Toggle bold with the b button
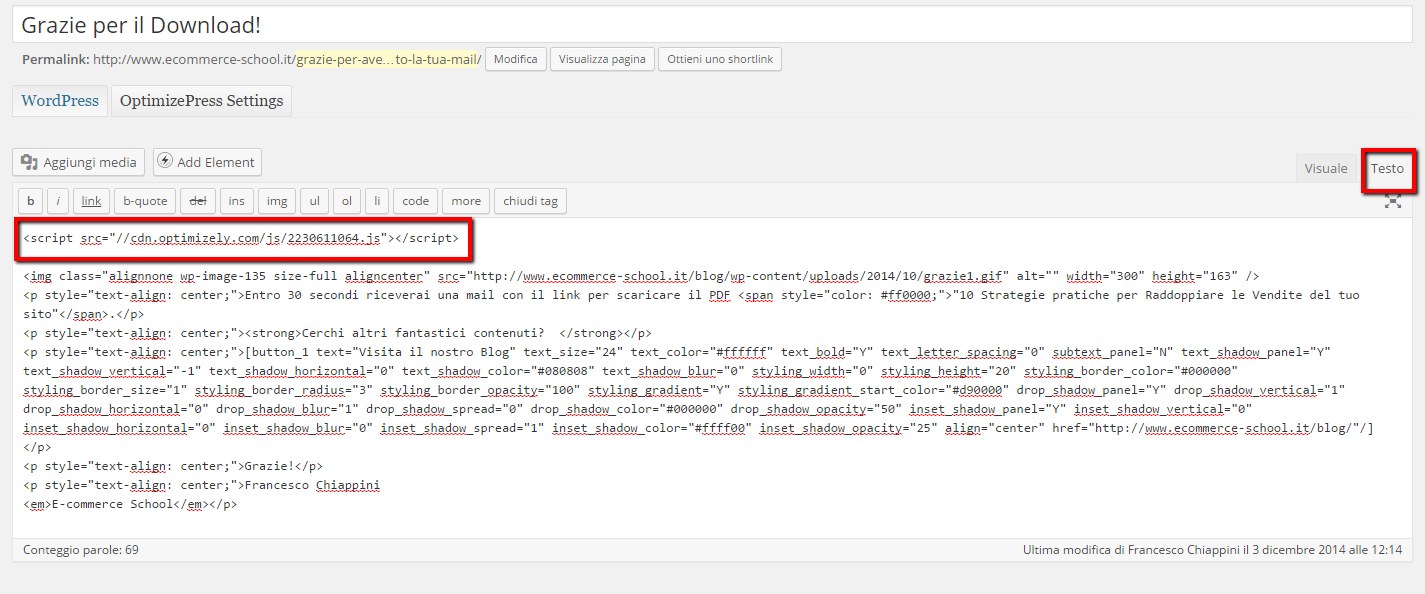 pyautogui.click(x=30, y=201)
